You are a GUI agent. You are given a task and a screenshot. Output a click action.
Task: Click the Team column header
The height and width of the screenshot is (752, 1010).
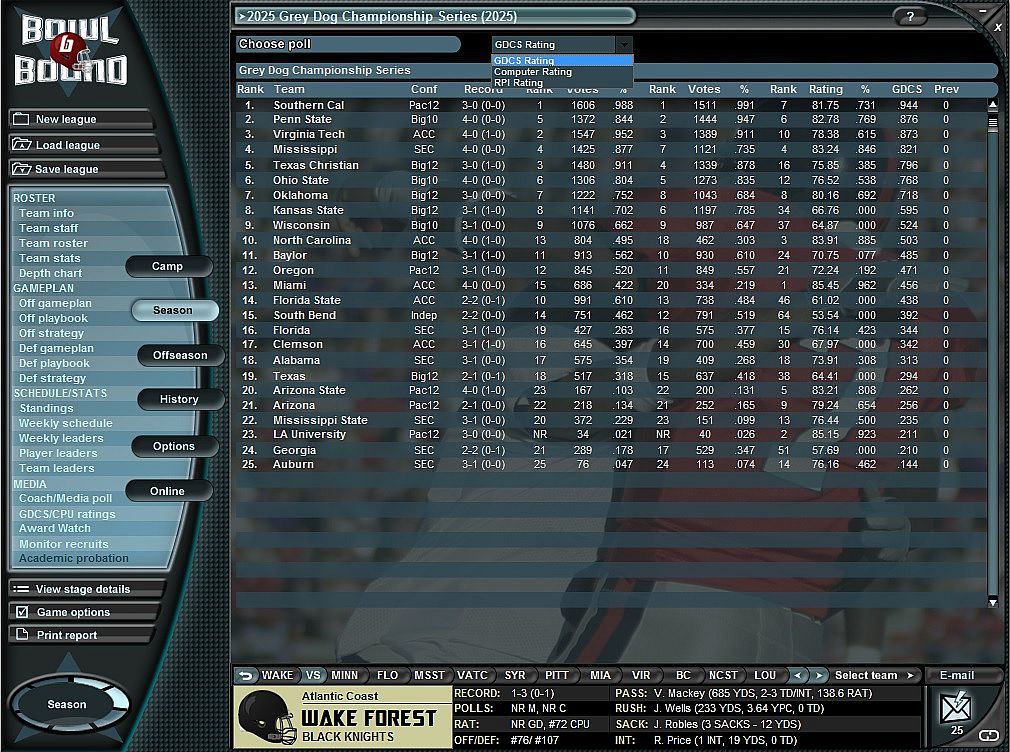tap(289, 89)
